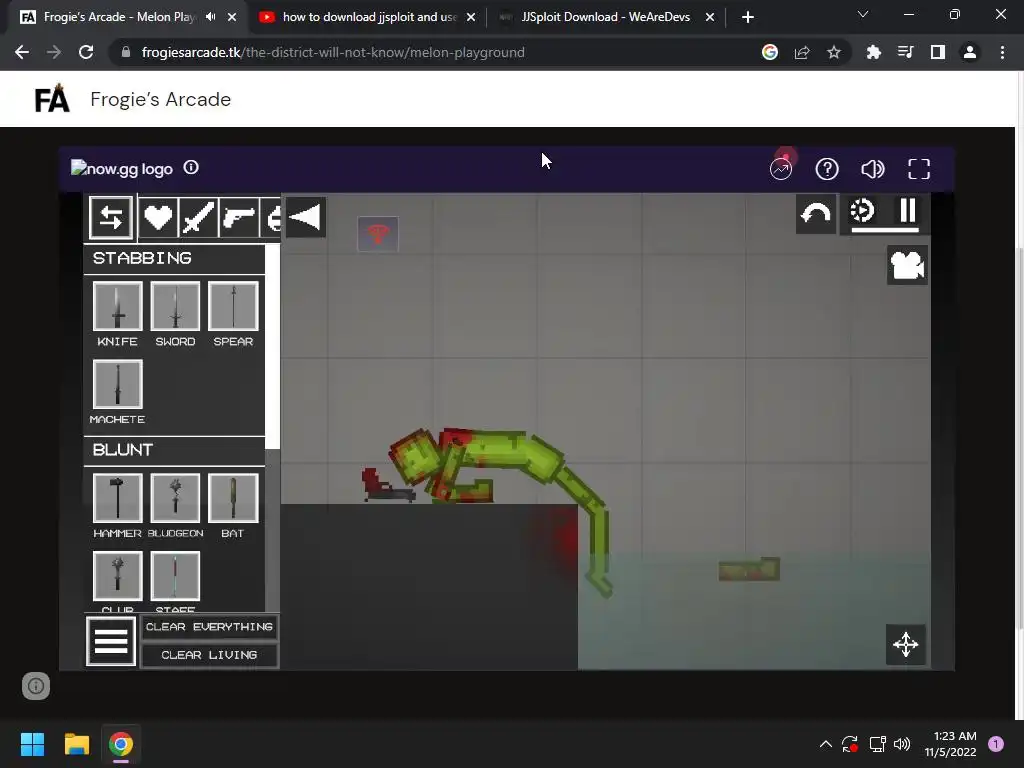
Task: Reload the current page
Action: pos(86,52)
